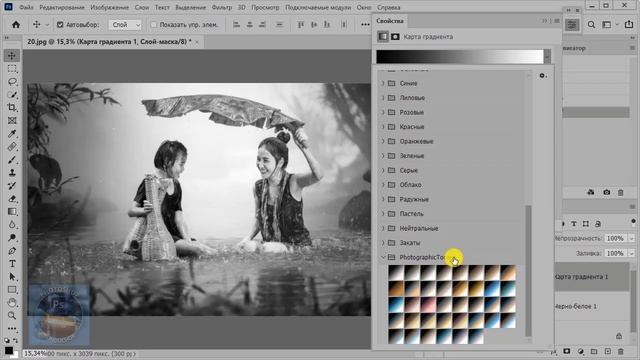This screenshot has width=640, height=360.
Task: Open the Файл menu
Action: [x=26, y=7]
